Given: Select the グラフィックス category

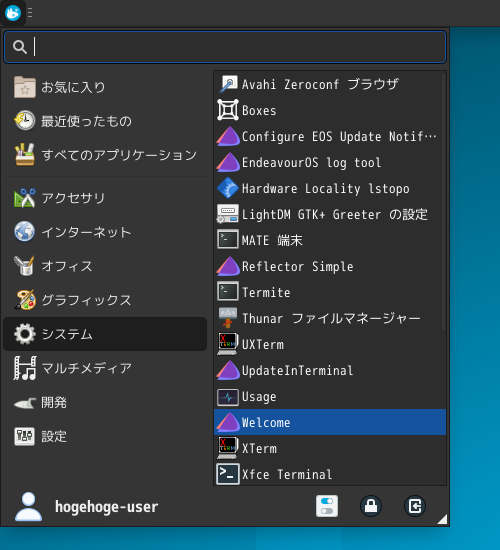Looking at the screenshot, I should click(105, 300).
